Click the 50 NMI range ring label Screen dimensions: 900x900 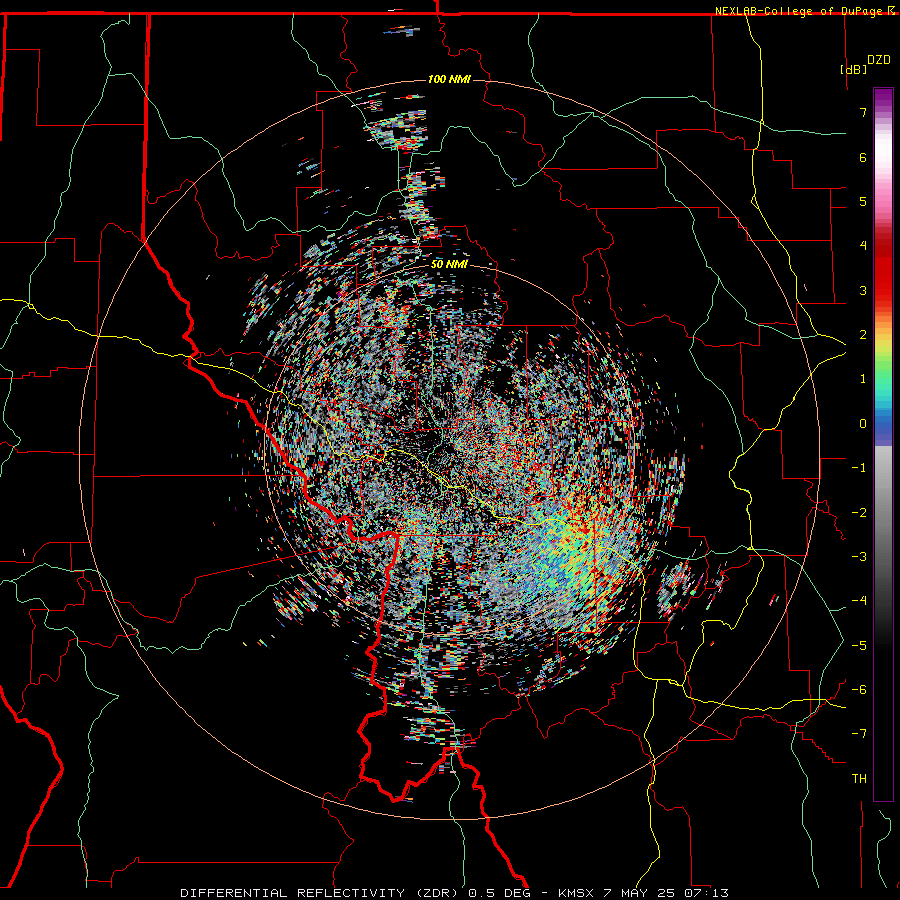pos(449,265)
